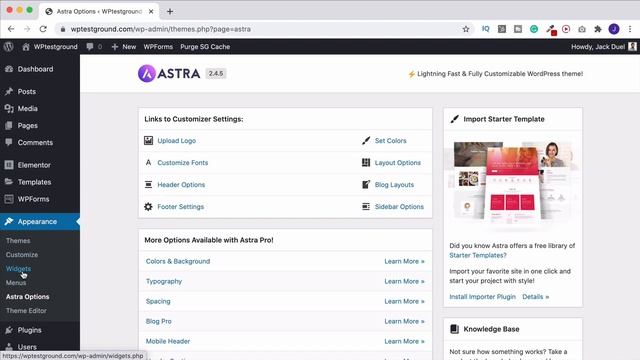Open a new browser tab
Viewport: 640px width, 360px height.
(x=170, y=11)
